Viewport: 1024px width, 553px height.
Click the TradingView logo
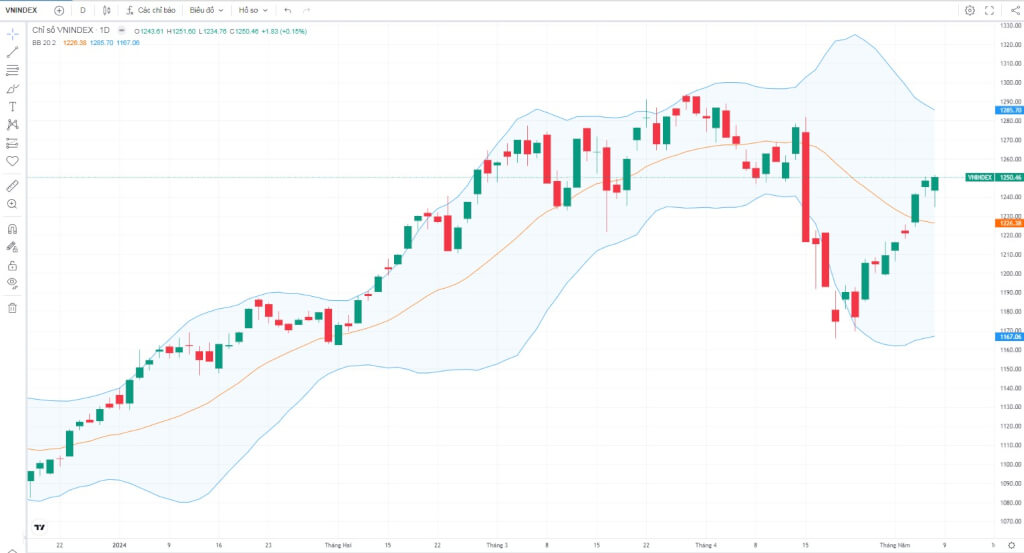coord(40,528)
